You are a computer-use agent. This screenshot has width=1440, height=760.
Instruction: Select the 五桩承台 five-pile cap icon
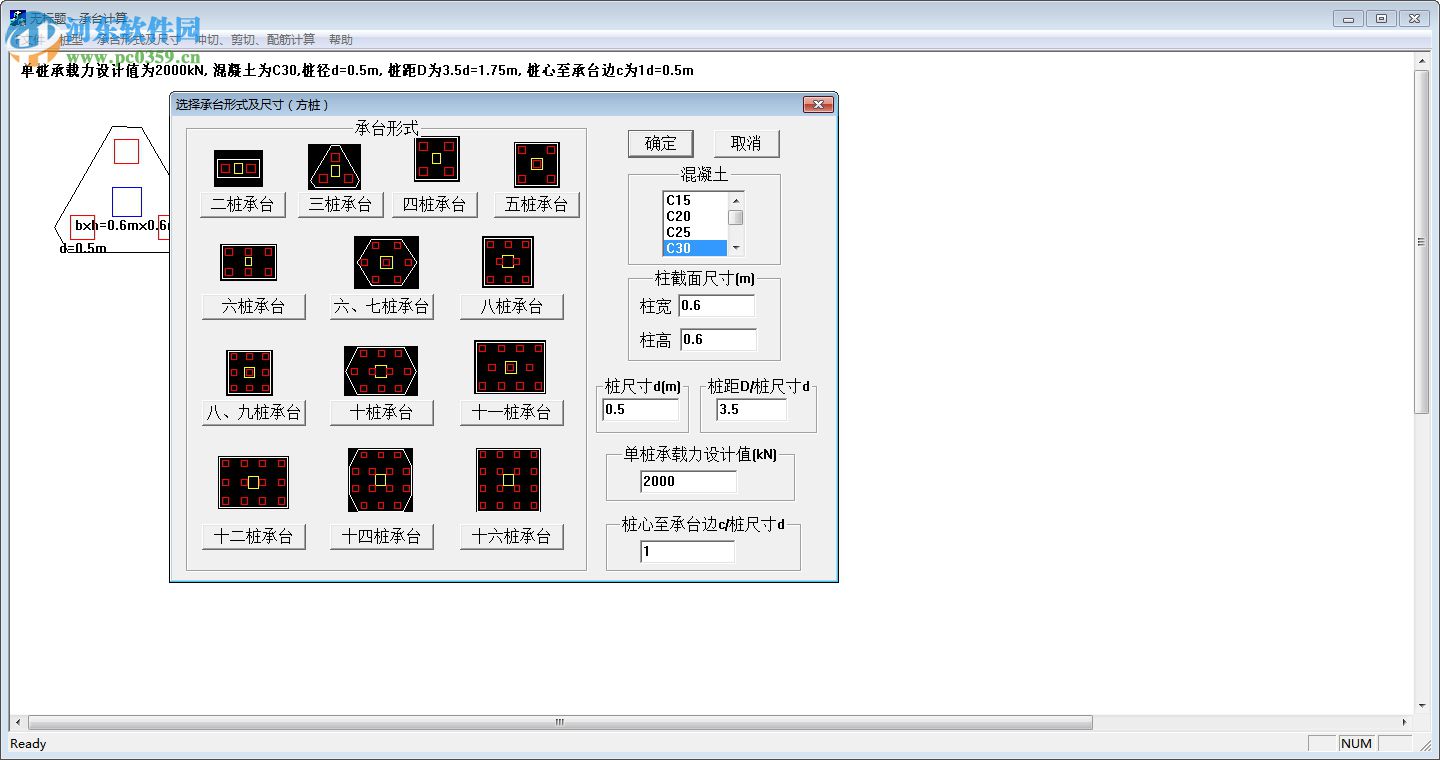pos(537,164)
